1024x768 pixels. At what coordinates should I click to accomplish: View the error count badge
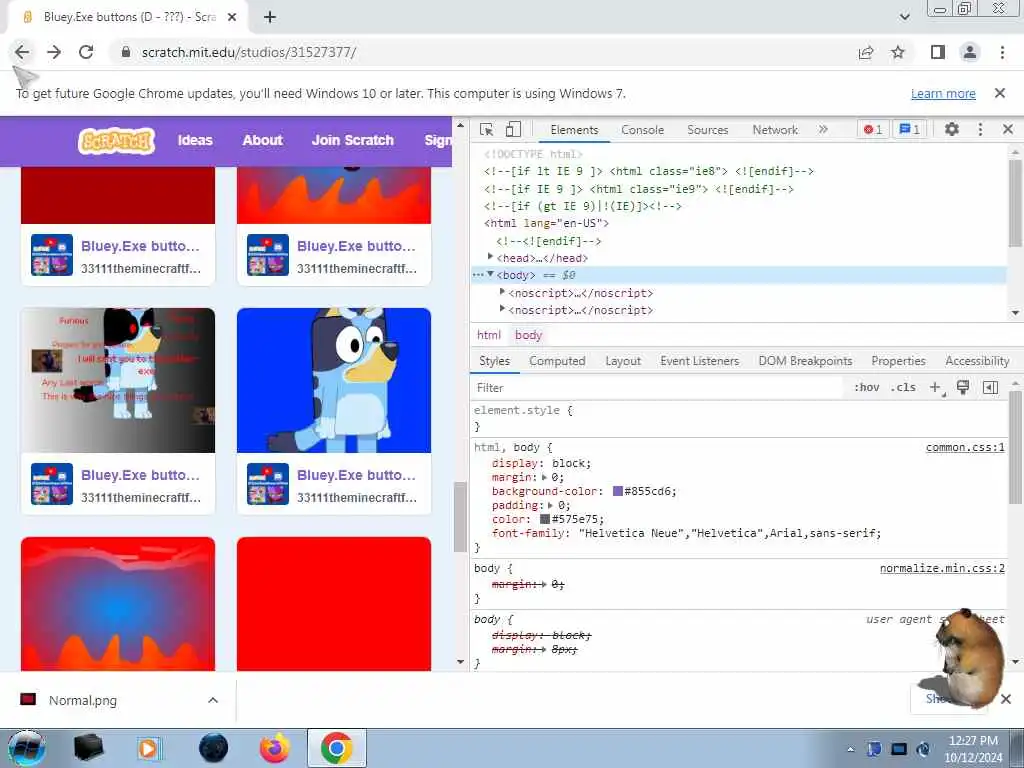[873, 129]
